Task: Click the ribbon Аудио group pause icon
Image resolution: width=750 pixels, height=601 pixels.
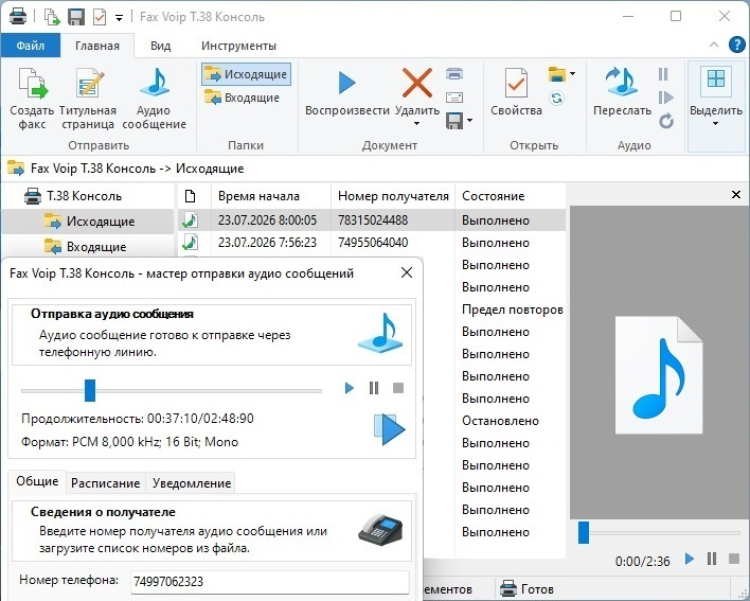Action: tap(663, 74)
